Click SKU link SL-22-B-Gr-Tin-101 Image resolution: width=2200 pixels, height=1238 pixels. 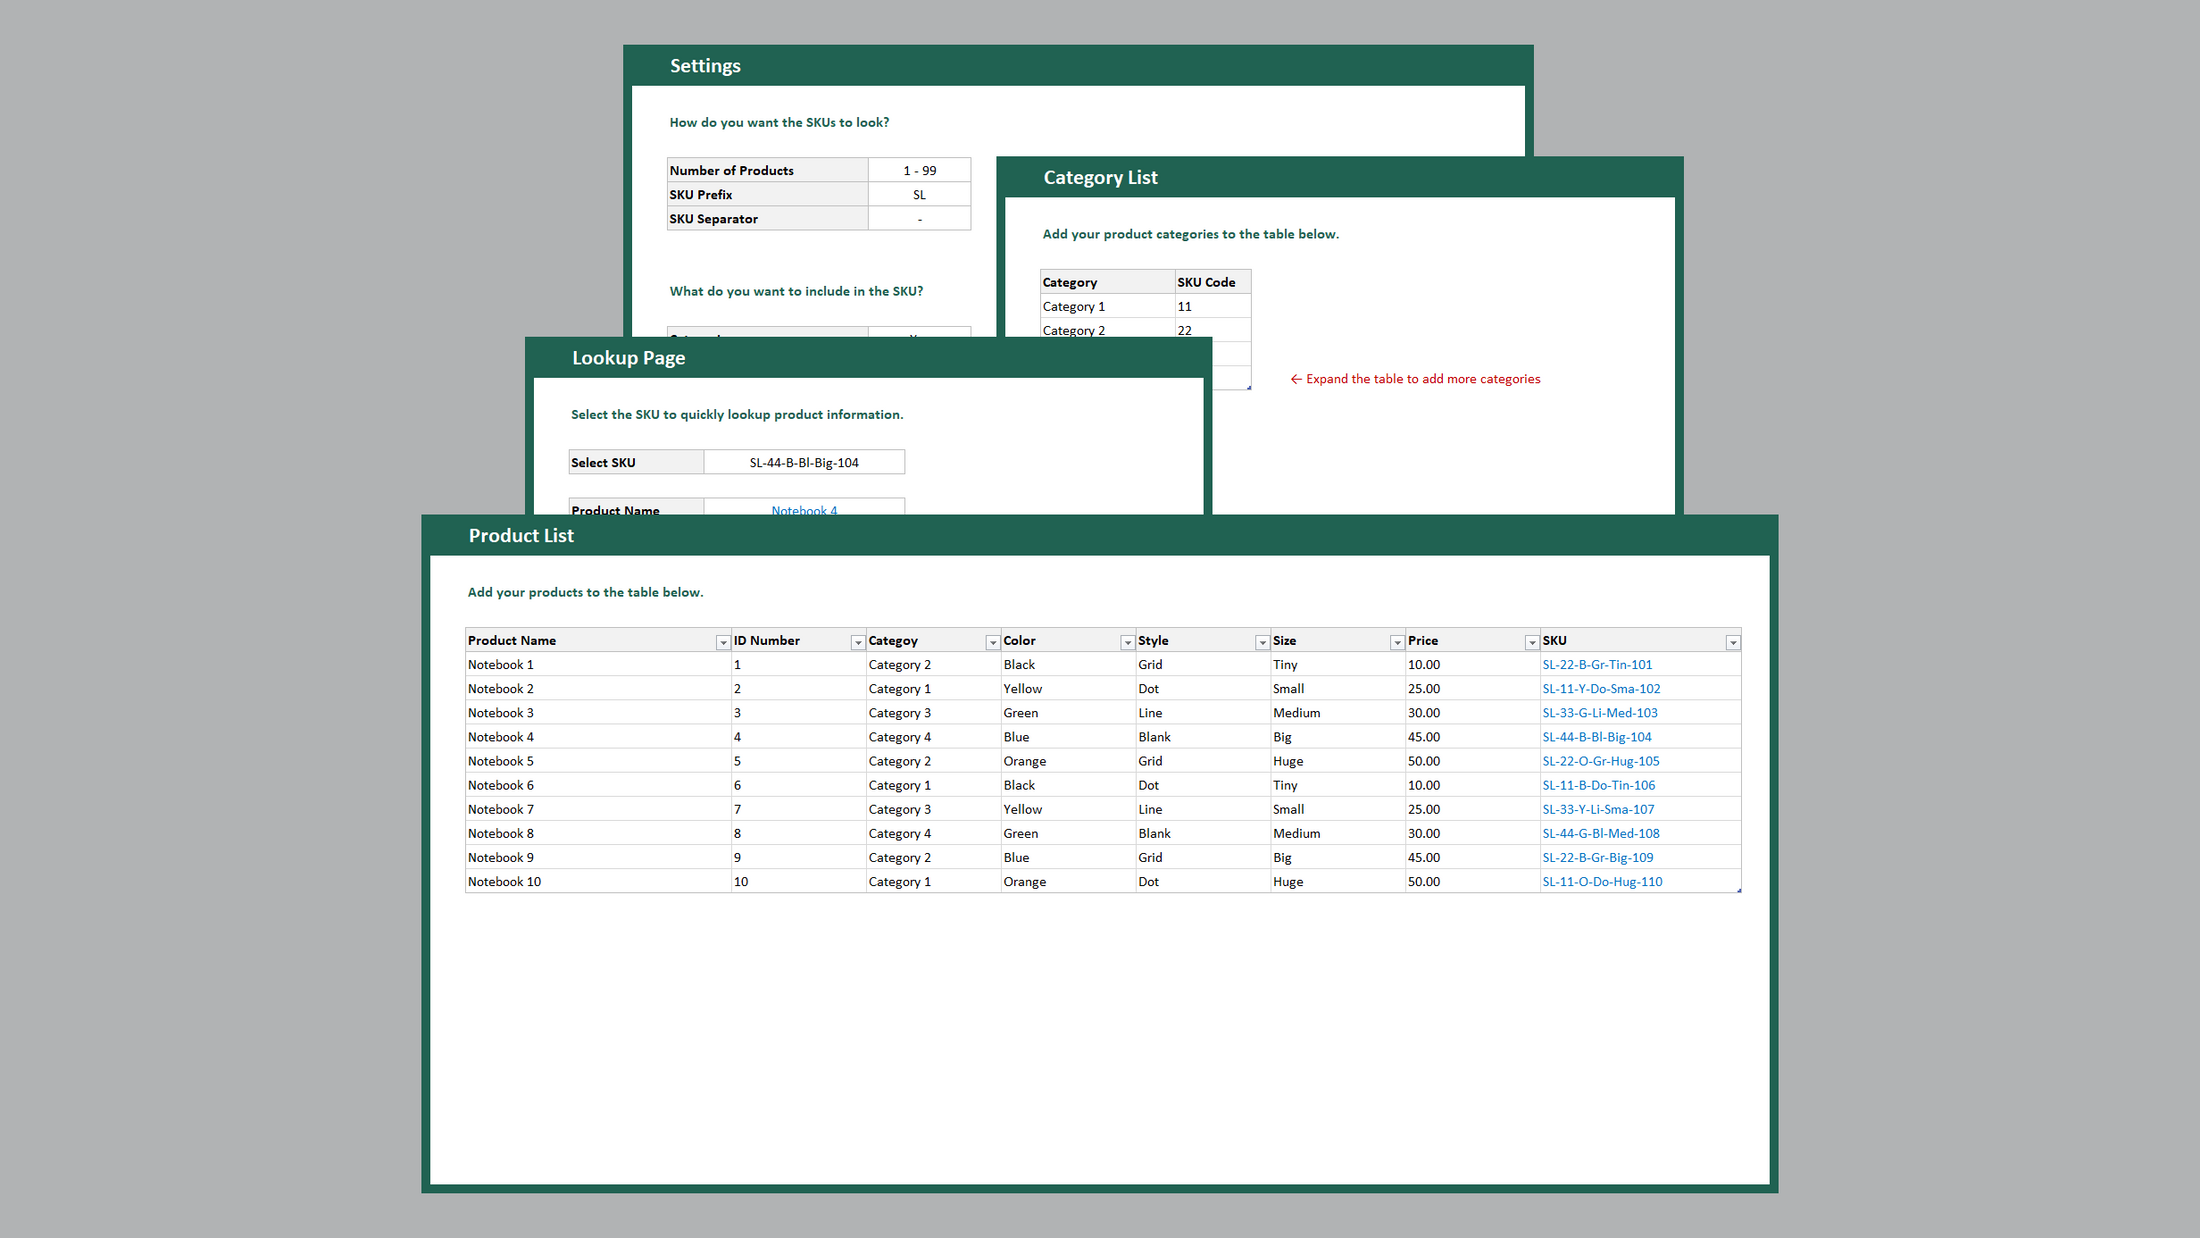tap(1597, 665)
